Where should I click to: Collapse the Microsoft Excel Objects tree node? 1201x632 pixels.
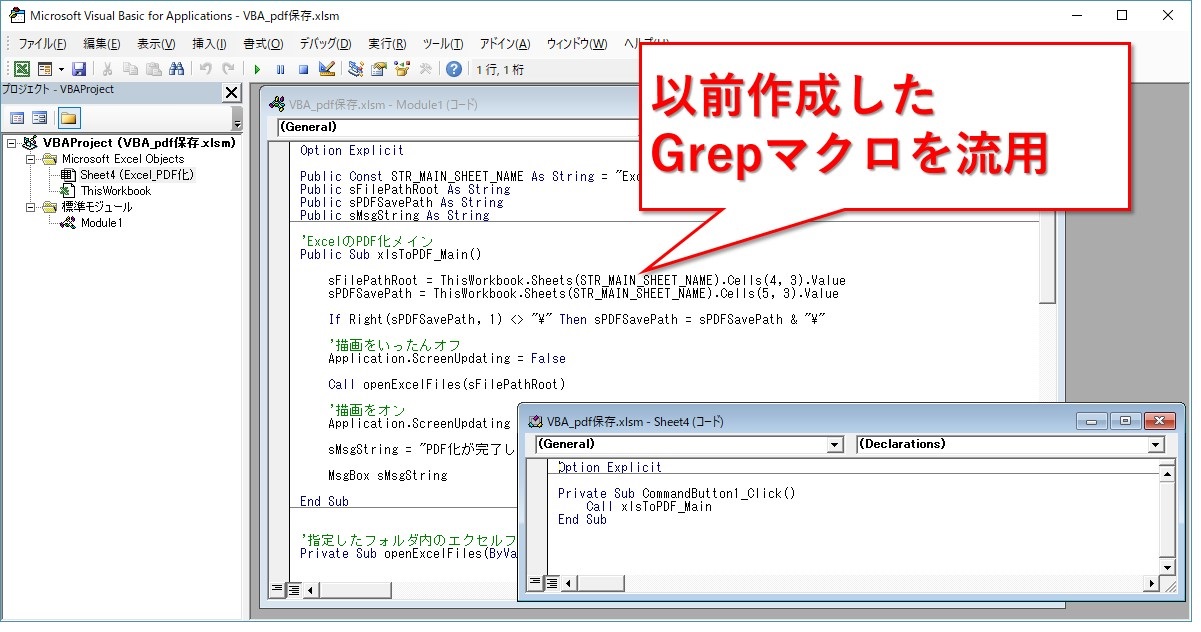[32, 158]
